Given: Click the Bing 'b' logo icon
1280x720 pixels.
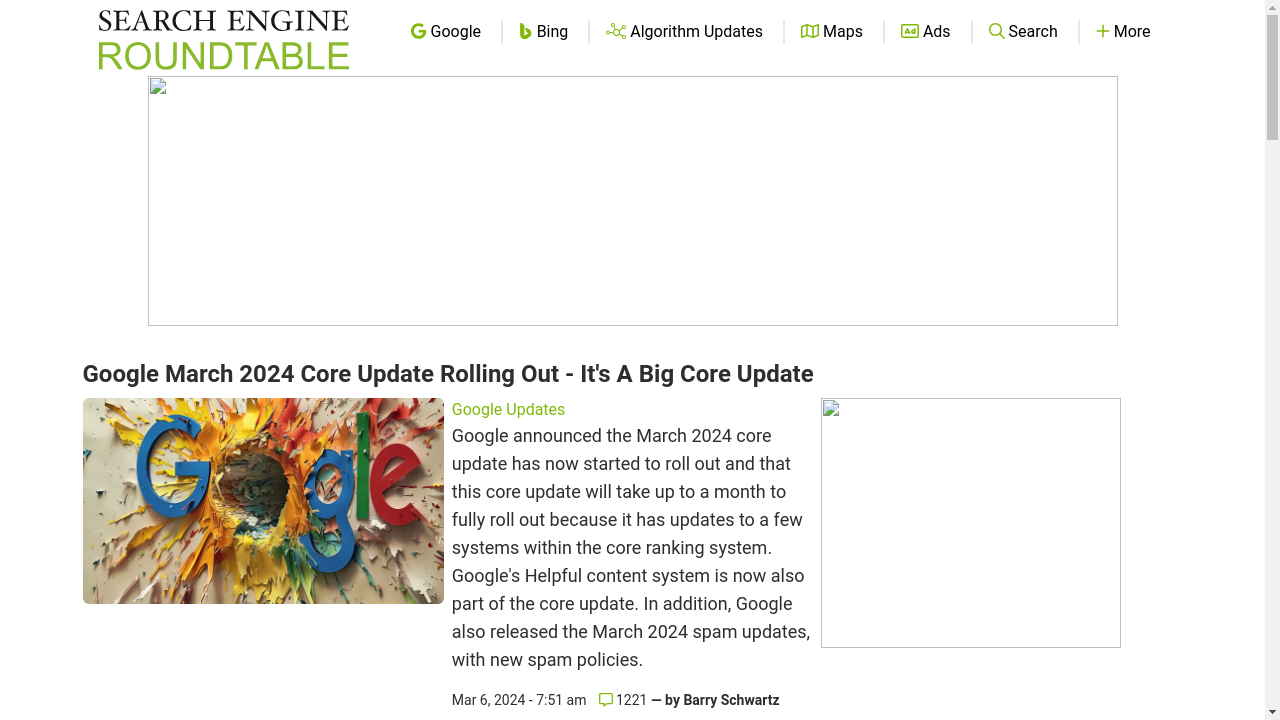Looking at the screenshot, I should pos(525,32).
